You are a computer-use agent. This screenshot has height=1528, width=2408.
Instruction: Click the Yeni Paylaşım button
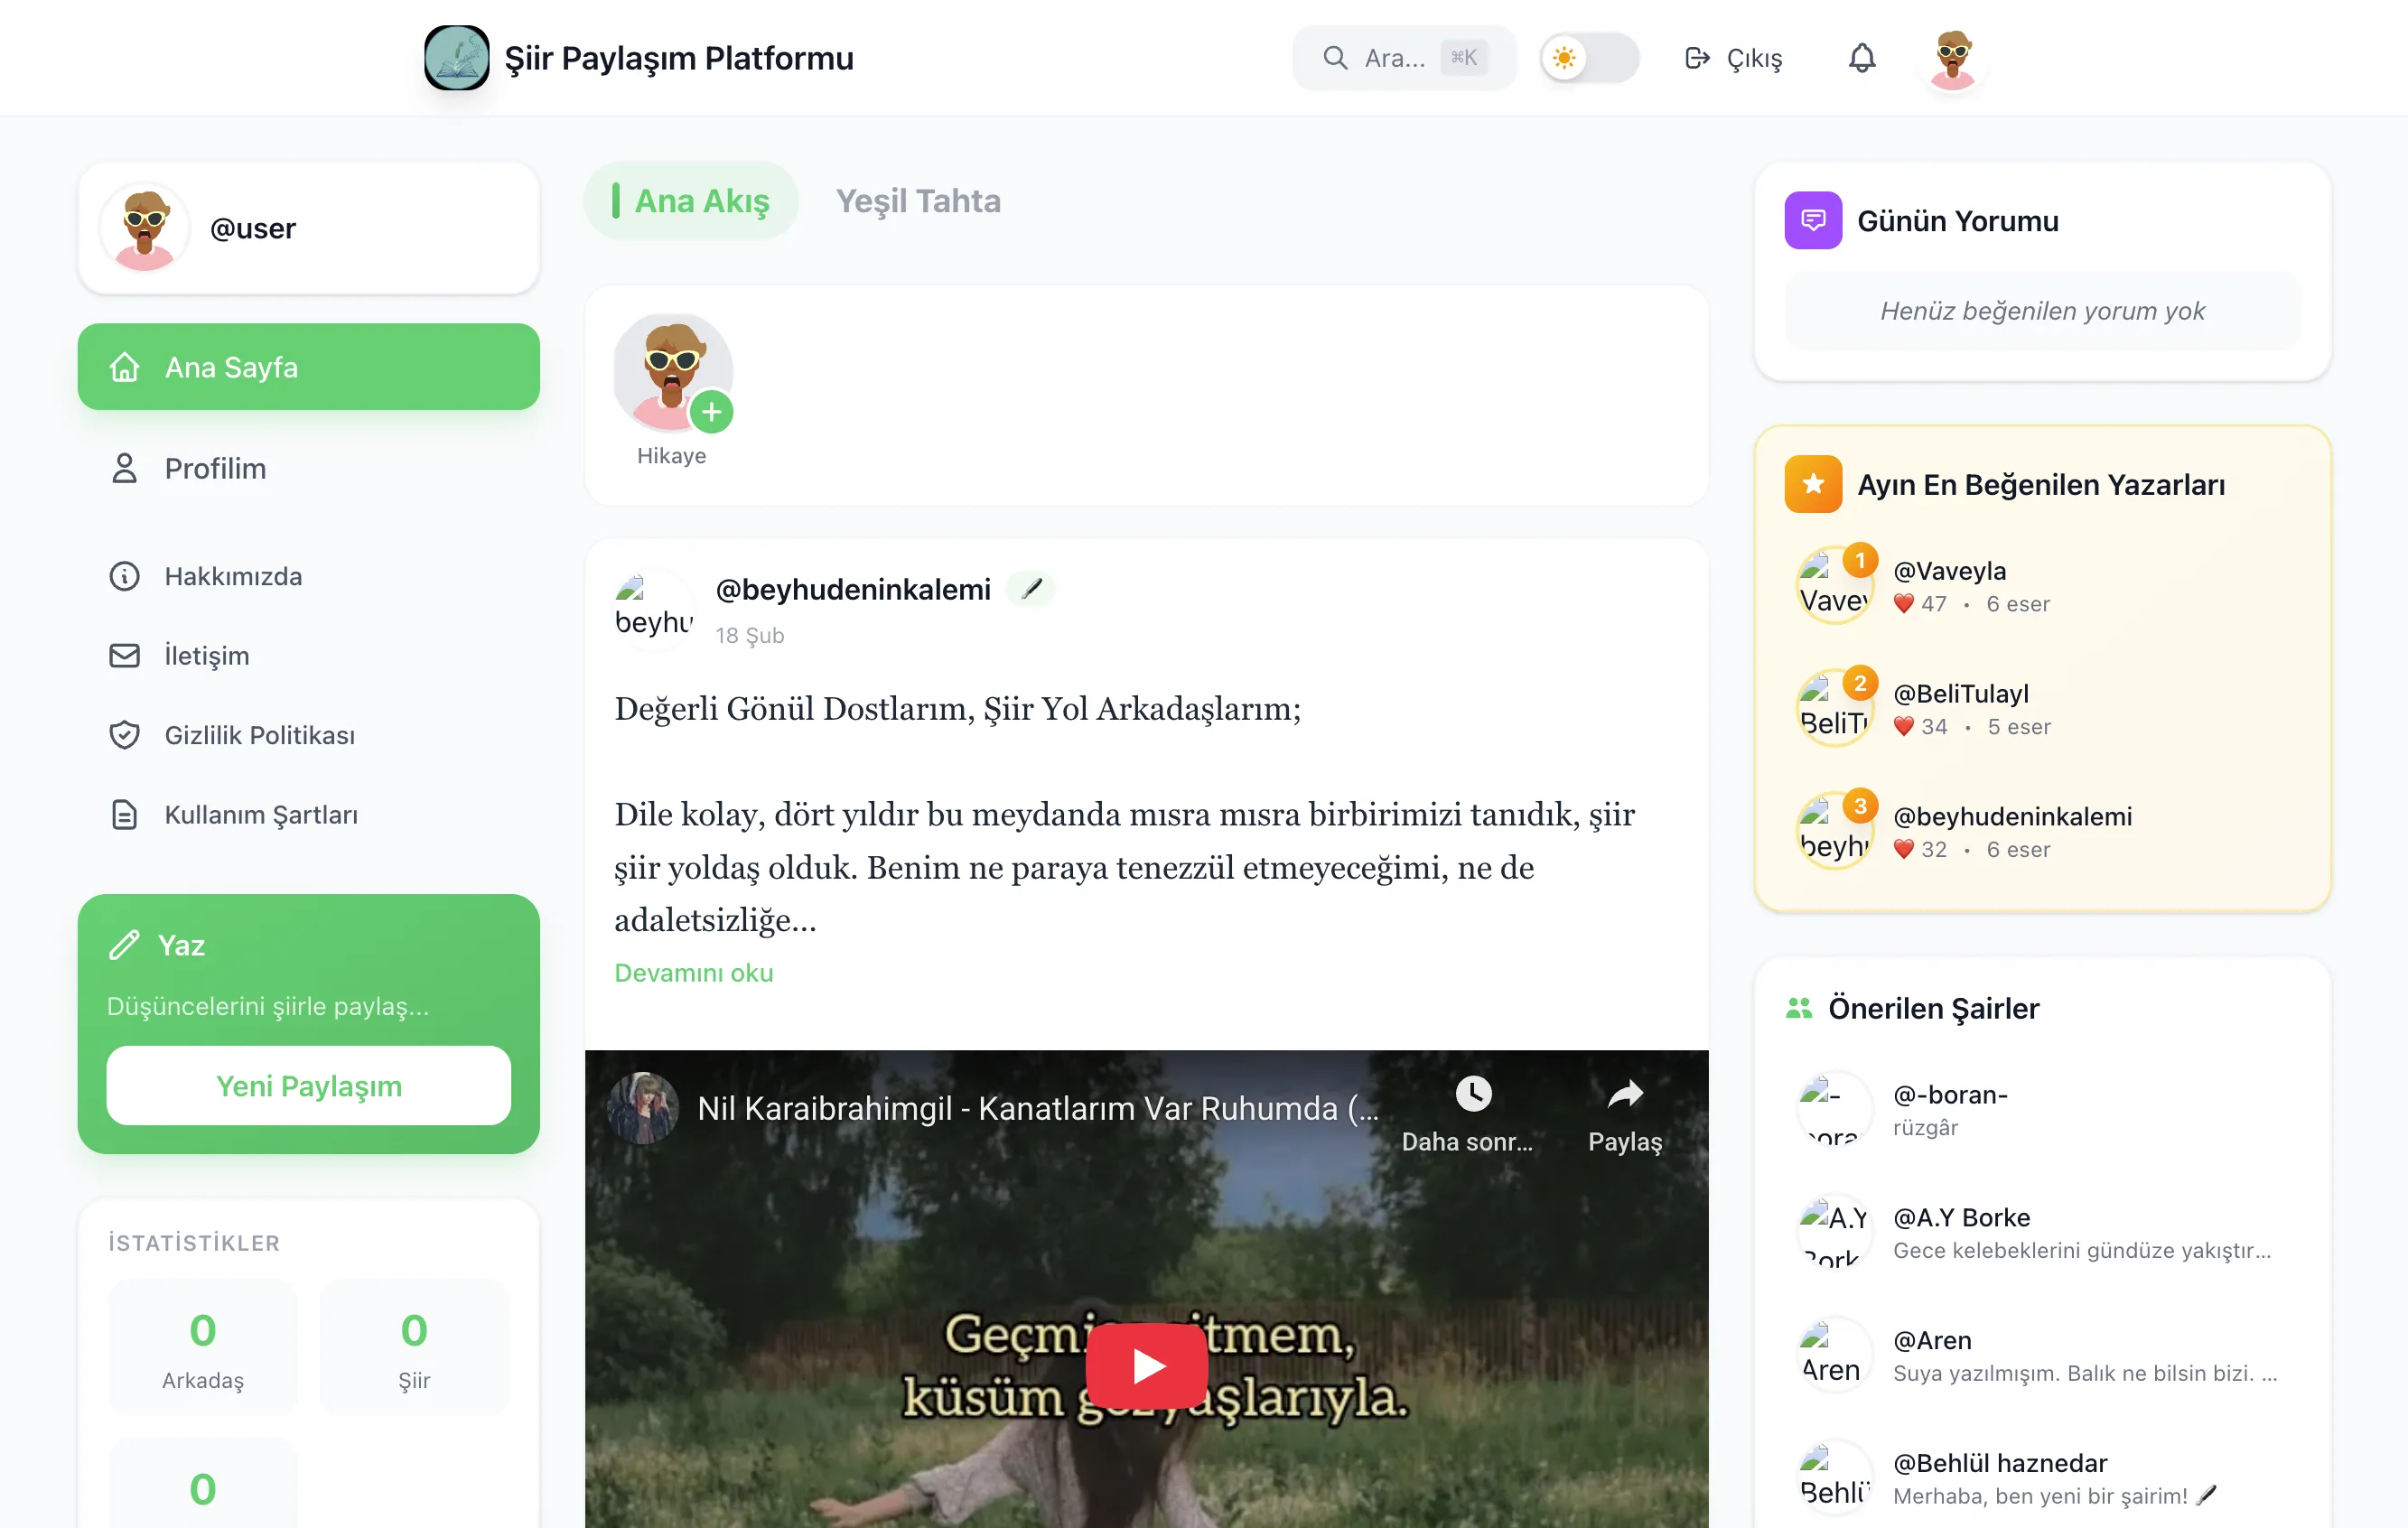pyautogui.click(x=308, y=1085)
